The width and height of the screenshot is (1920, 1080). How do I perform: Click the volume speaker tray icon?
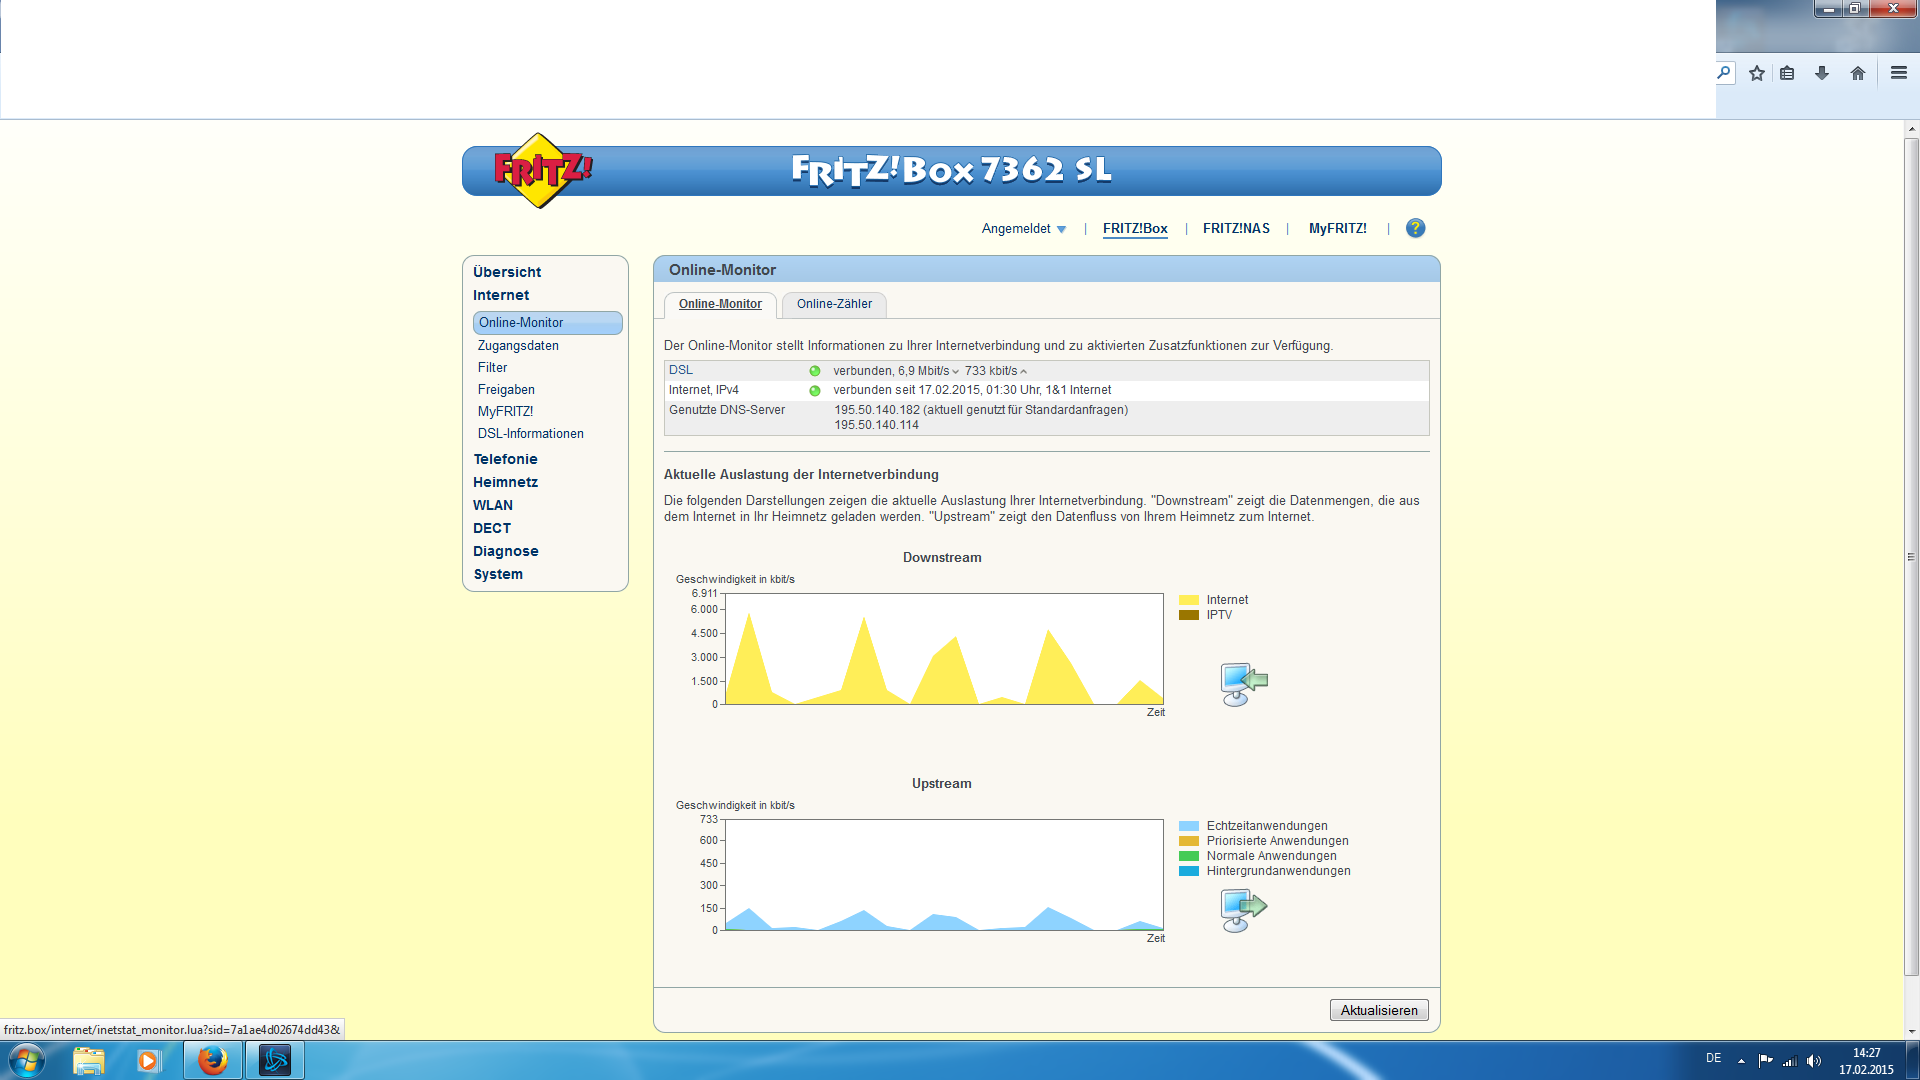click(1814, 1061)
